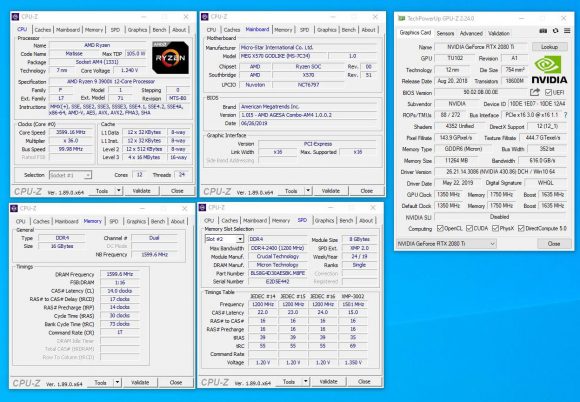
Task: Click Memory Type GDDR6 (Micron) field
Action: coord(463,149)
